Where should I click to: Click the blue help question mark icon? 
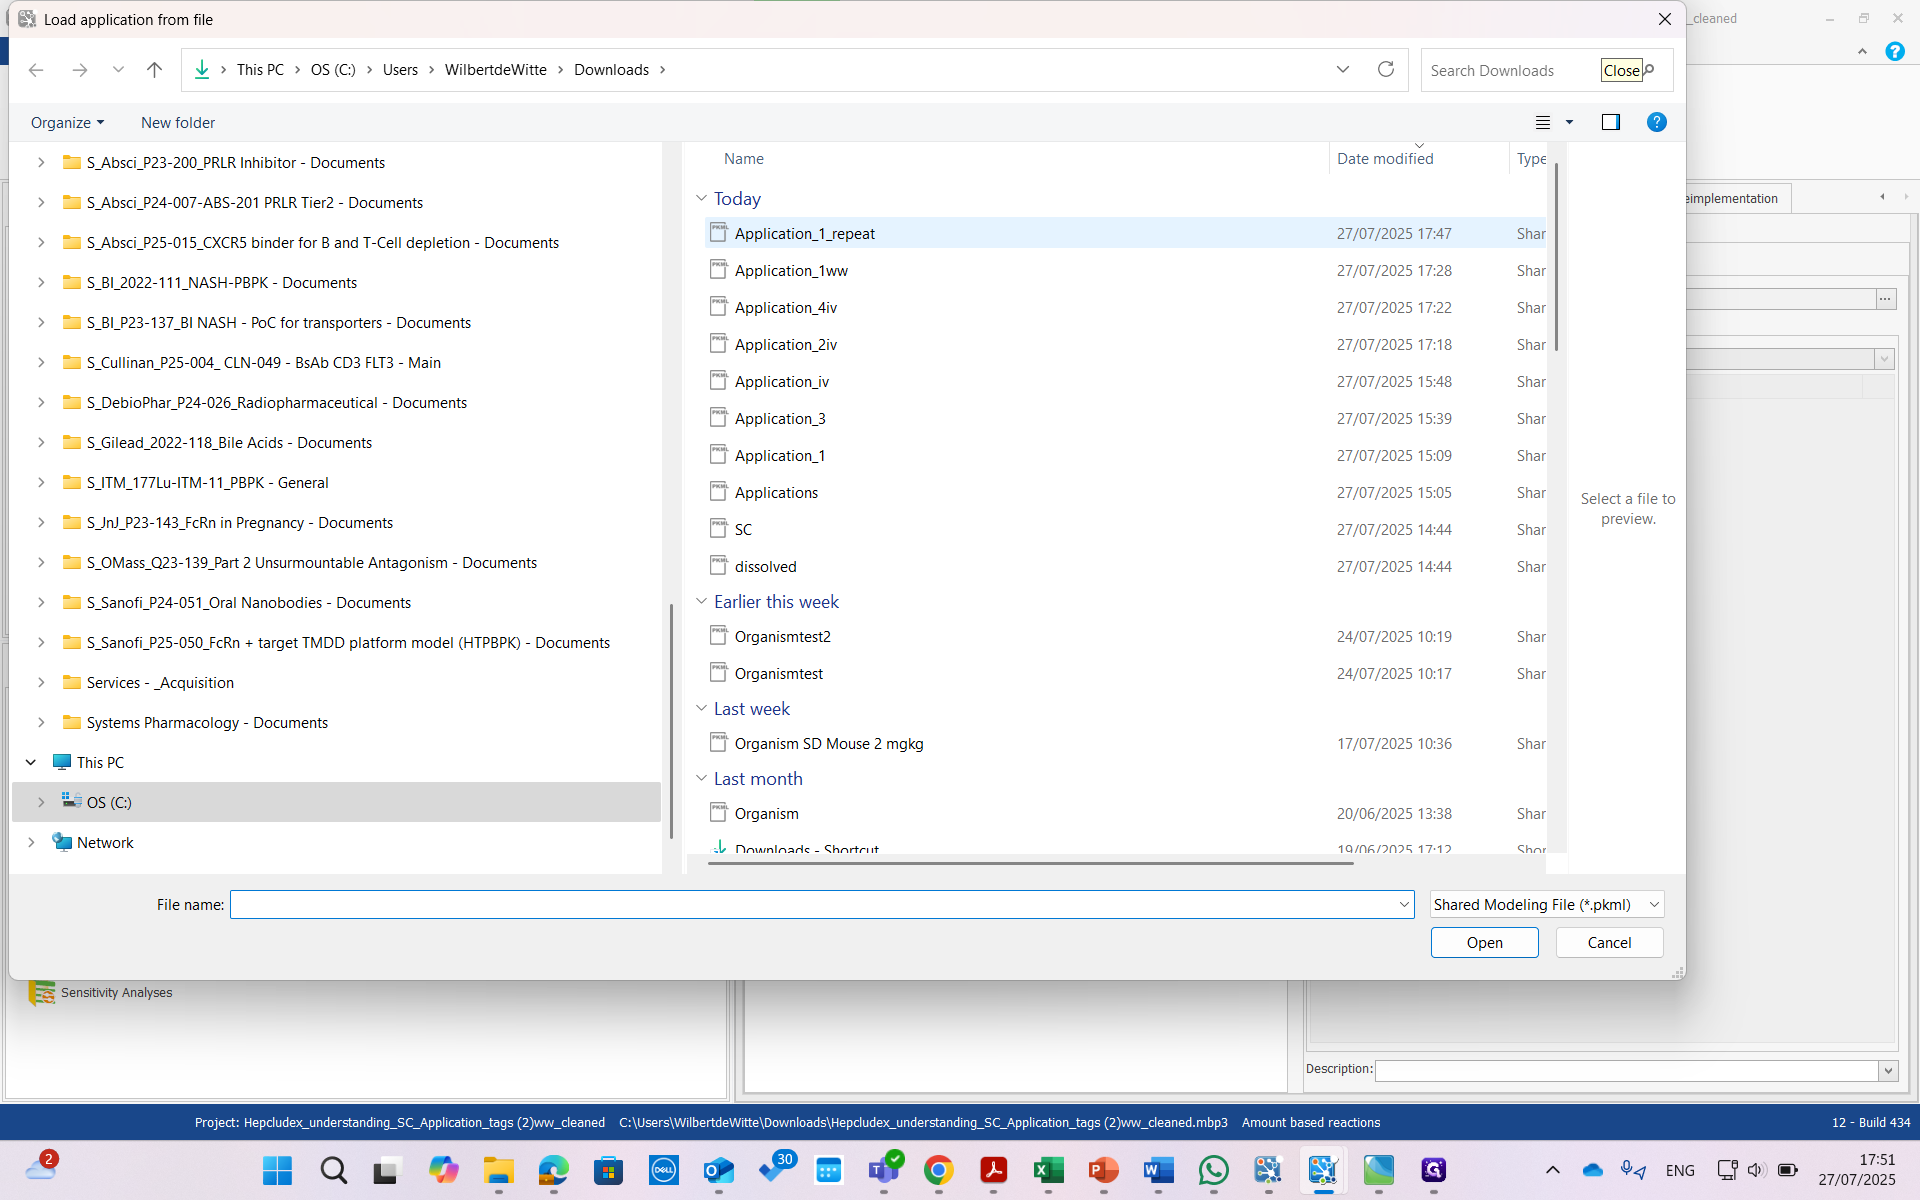click(1656, 122)
